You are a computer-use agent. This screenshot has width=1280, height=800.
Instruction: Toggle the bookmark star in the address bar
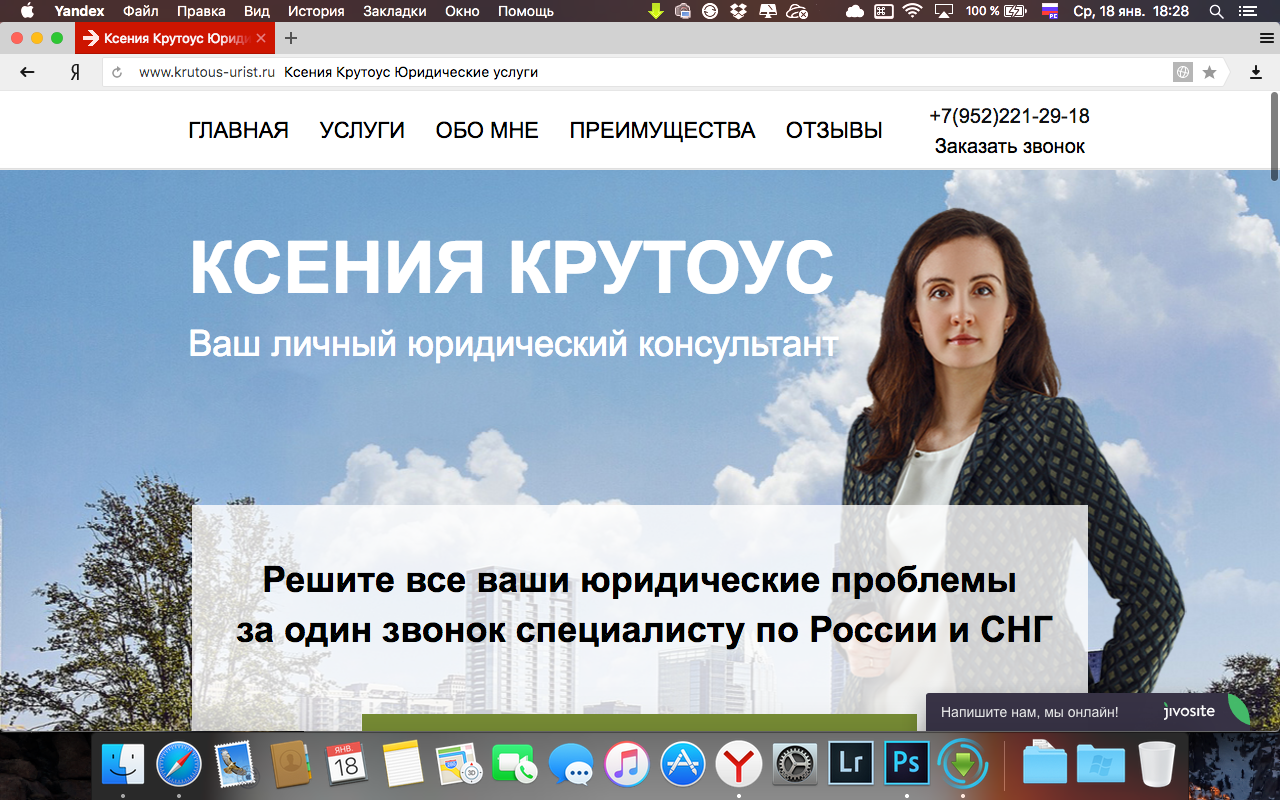pyautogui.click(x=1211, y=71)
